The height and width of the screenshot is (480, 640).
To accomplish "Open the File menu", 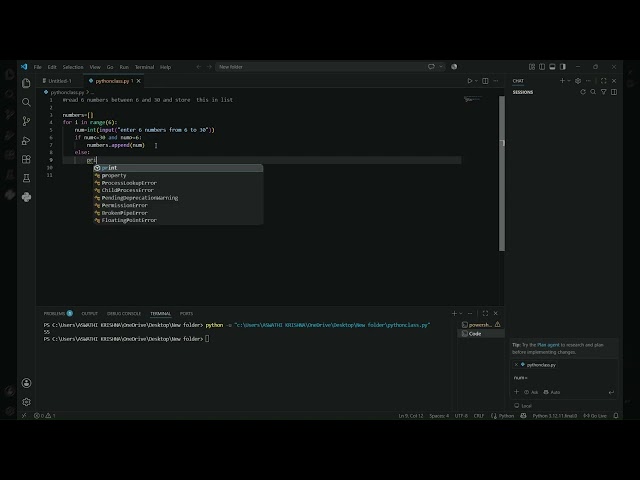I will tap(38, 67).
